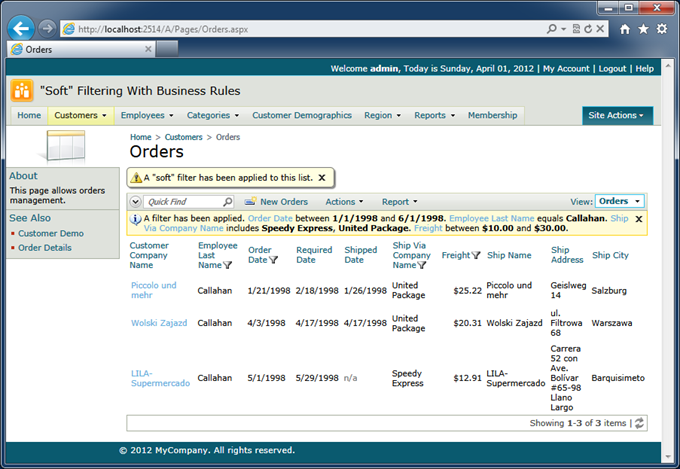Open Customer Demographics menu item

302,115
